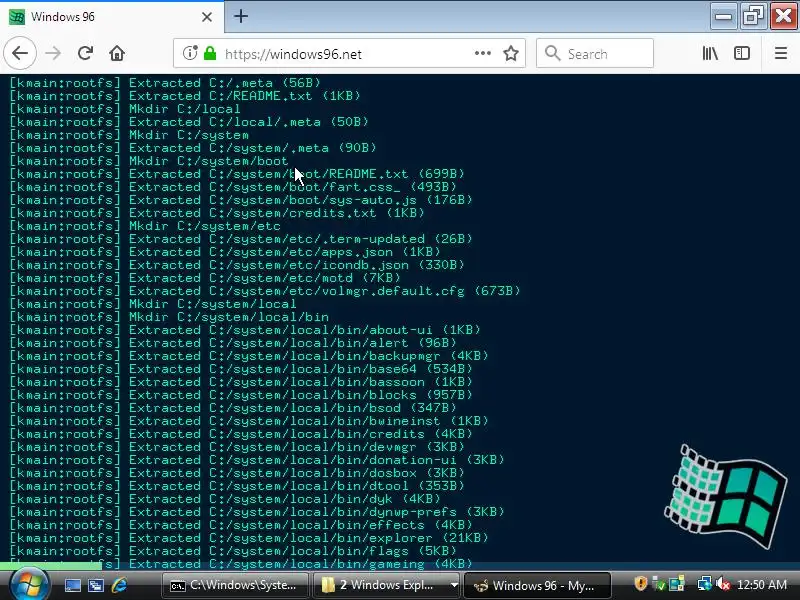Click the 'bin/devmgr (3KB)' log line
Image resolution: width=800 pixels, height=600 pixels.
237,447
